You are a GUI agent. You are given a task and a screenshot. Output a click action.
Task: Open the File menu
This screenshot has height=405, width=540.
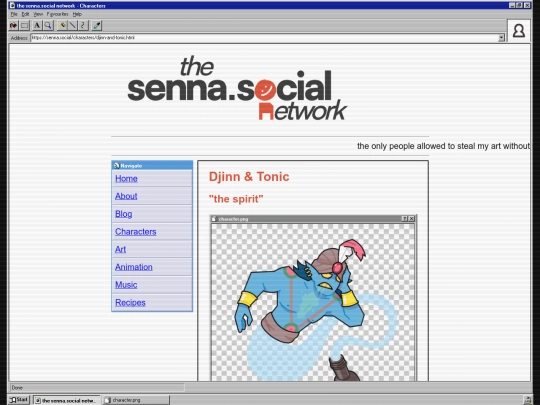click(14, 14)
